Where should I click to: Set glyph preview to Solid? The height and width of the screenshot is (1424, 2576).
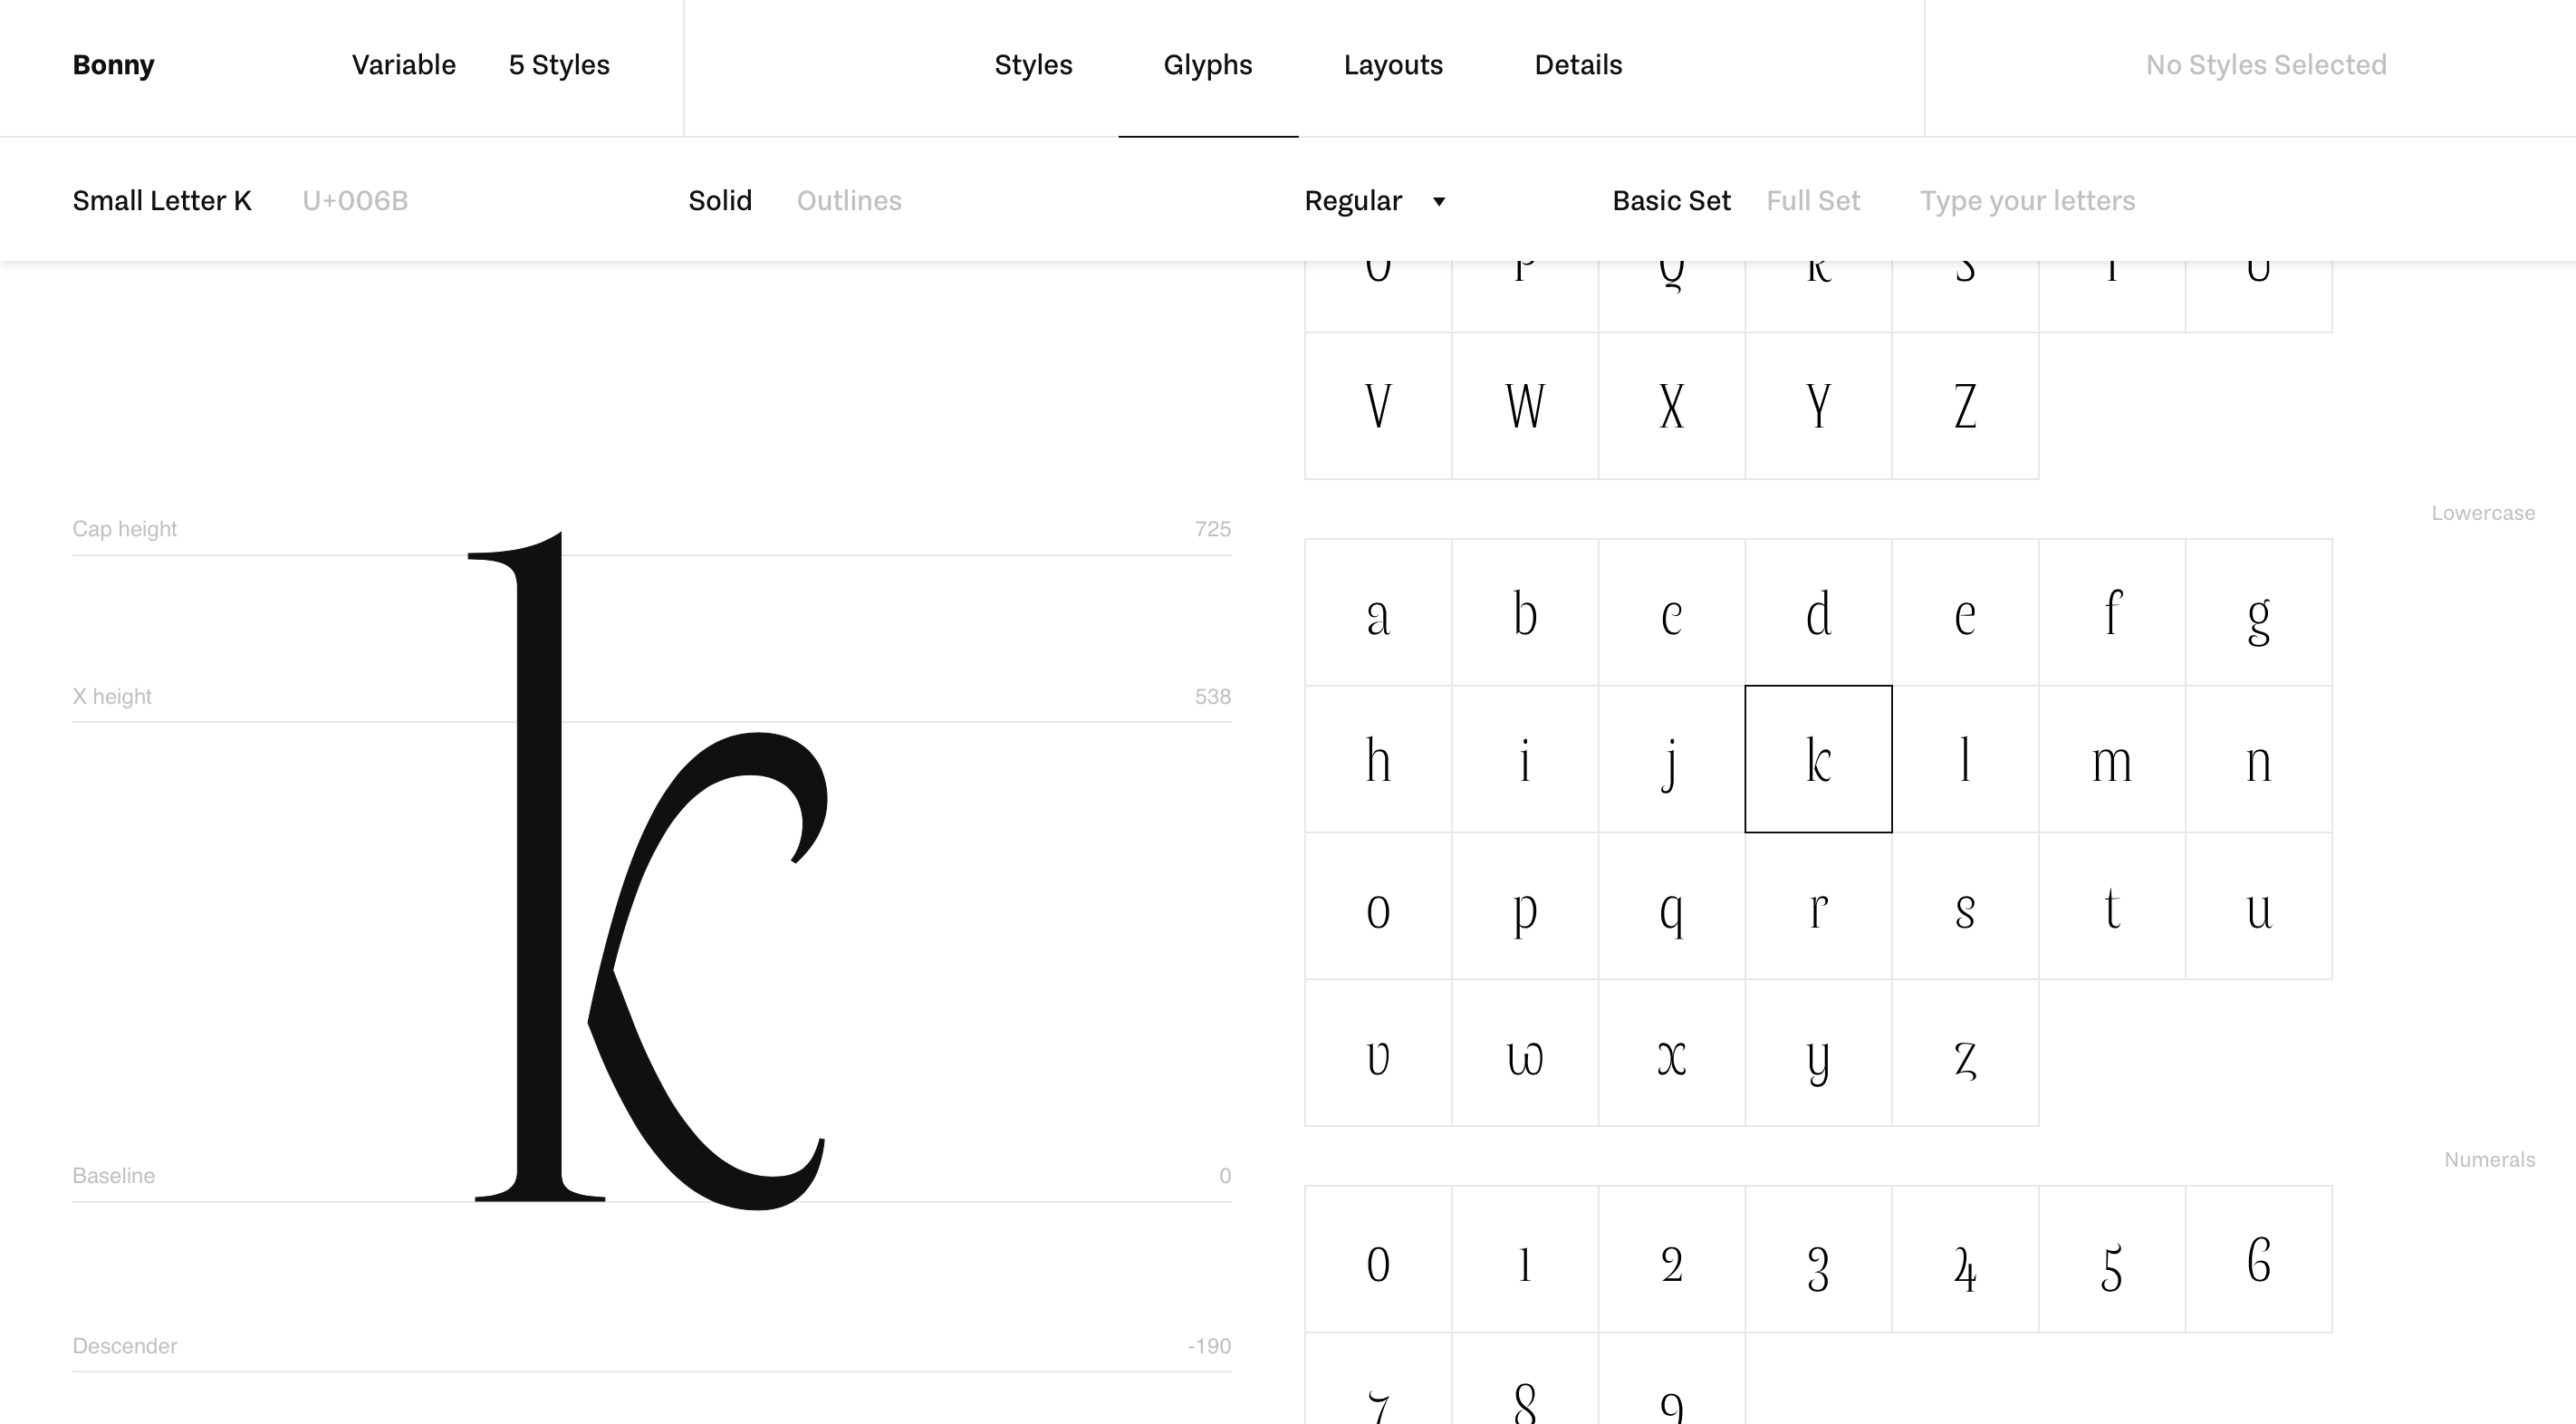click(x=720, y=201)
